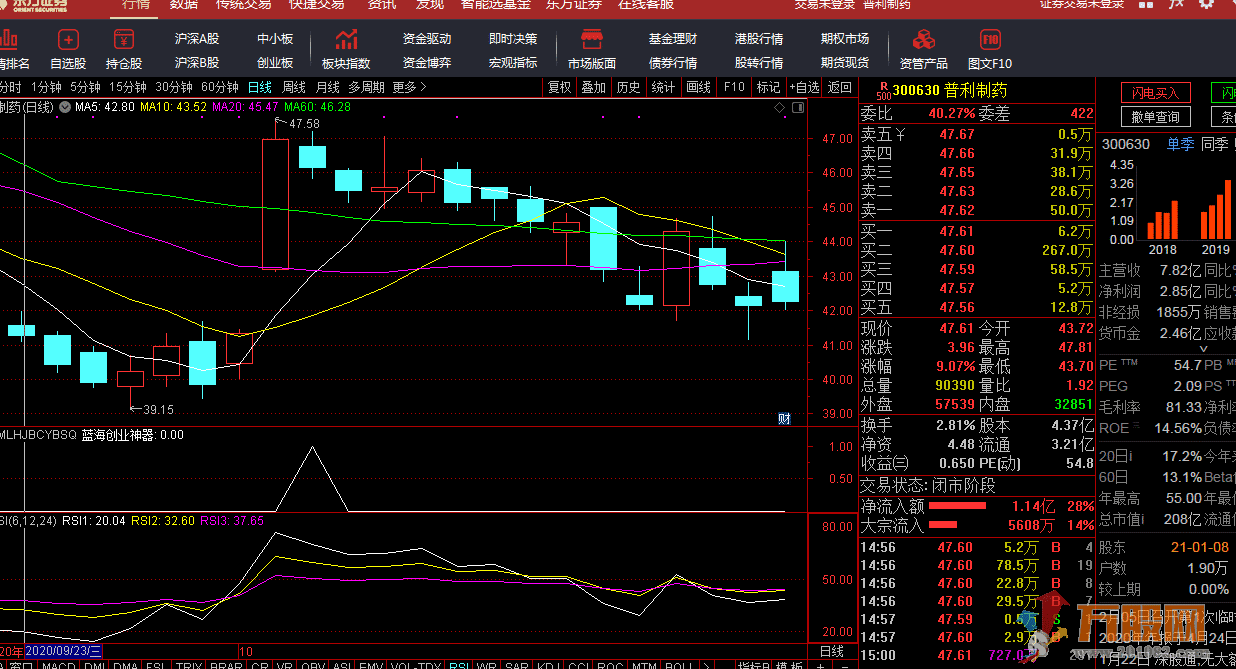Switch the chart to 1分钟 period

[46, 87]
